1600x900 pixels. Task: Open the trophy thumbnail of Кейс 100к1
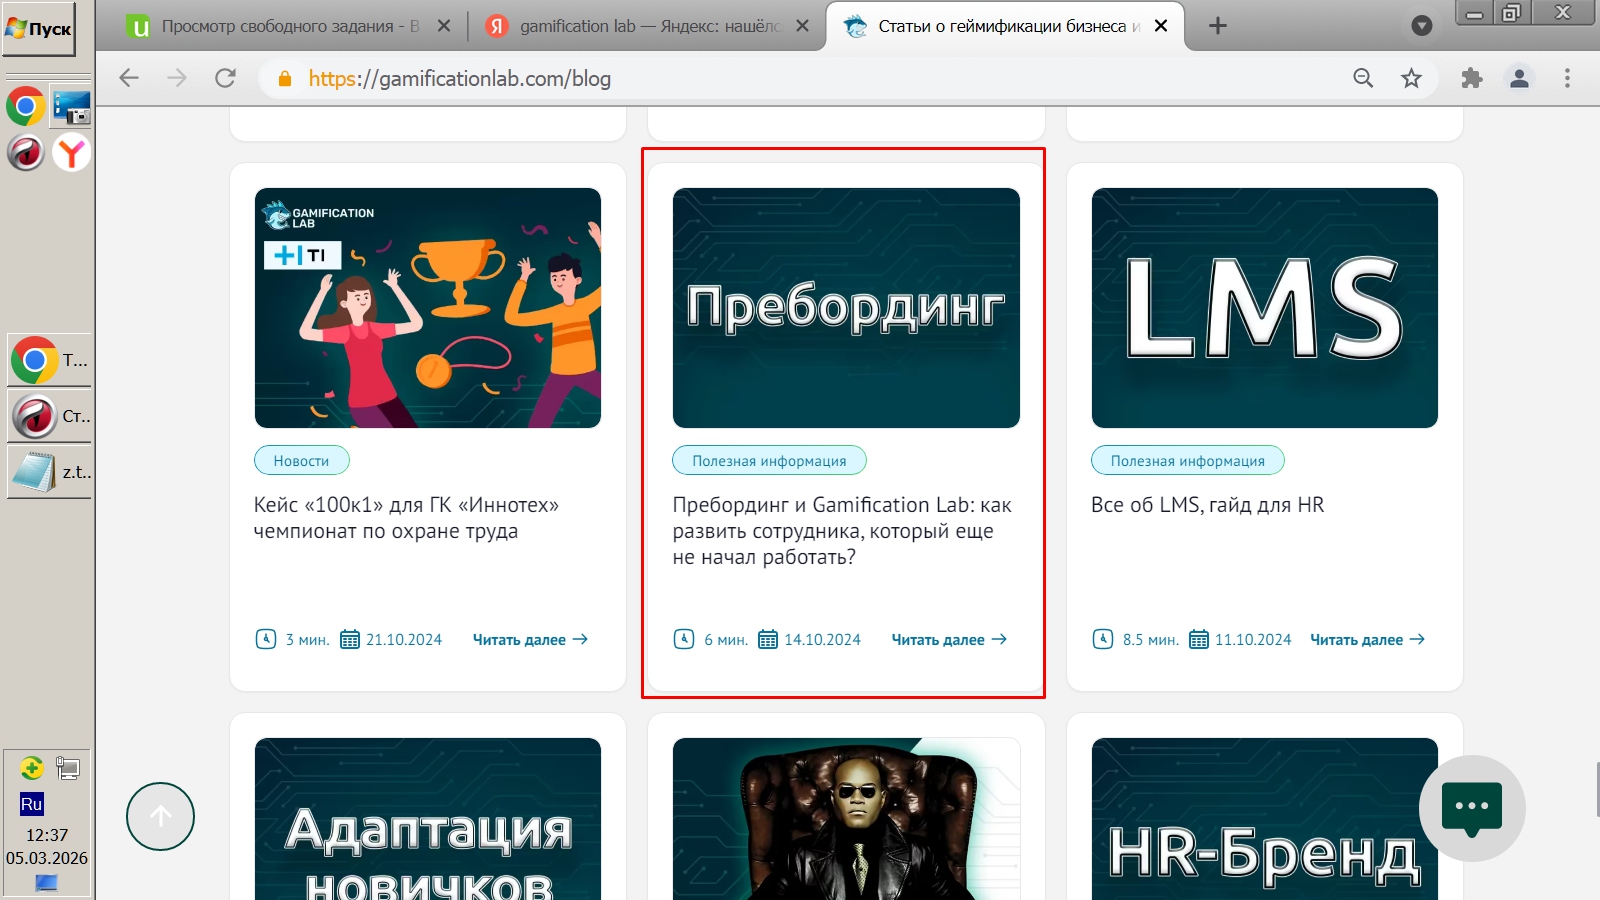click(x=428, y=308)
